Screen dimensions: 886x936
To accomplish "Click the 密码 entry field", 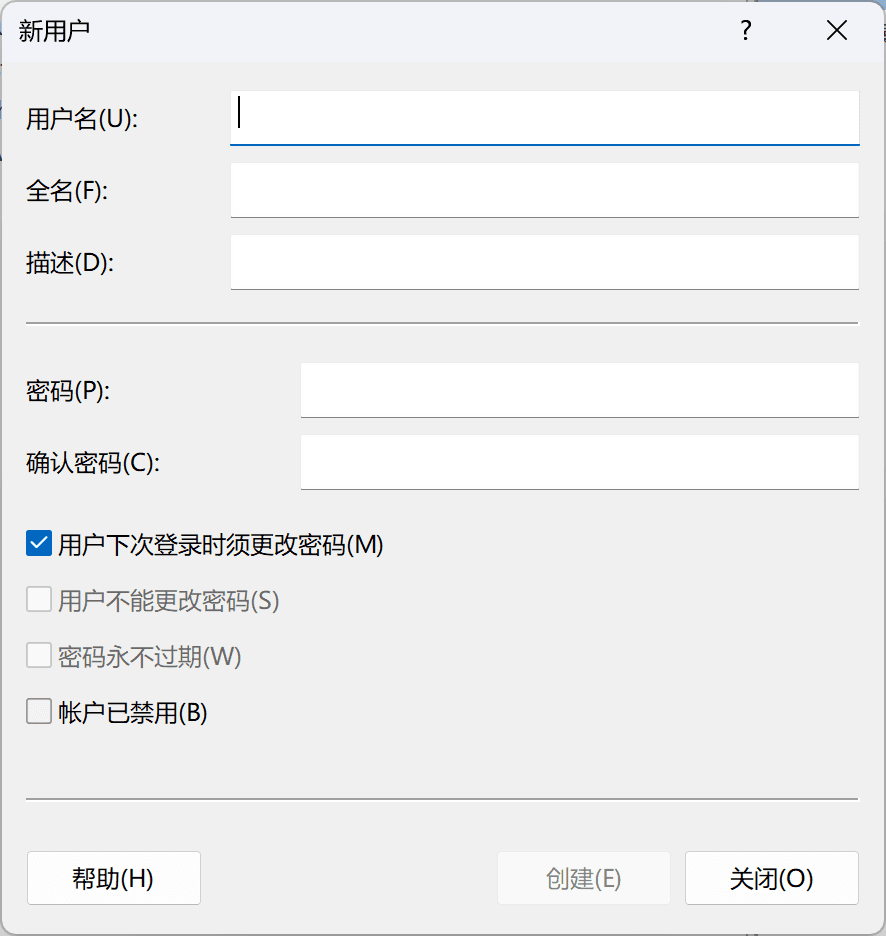I will coord(579,390).
